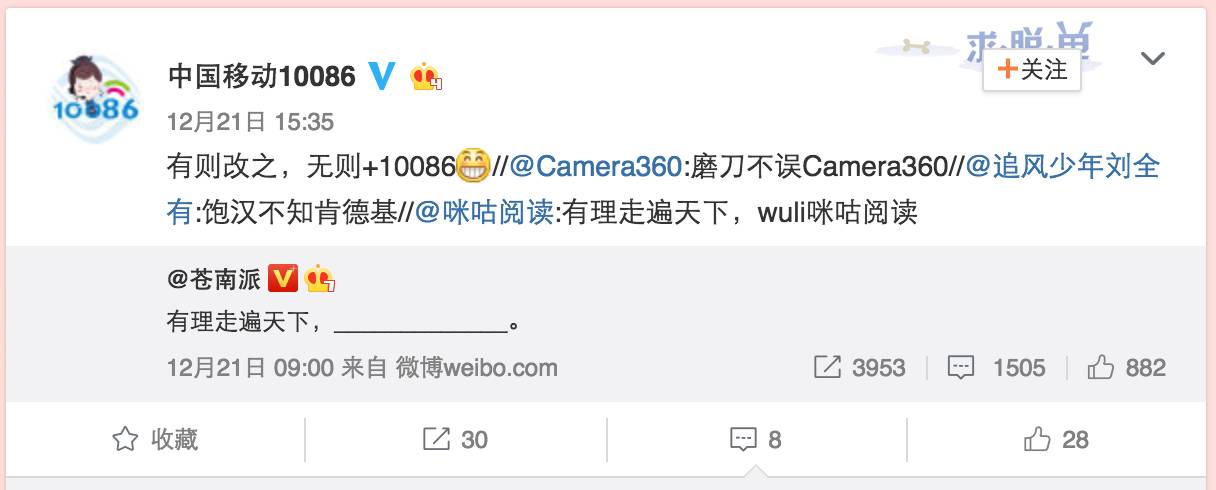Open the comments tab showing 8

pos(756,439)
